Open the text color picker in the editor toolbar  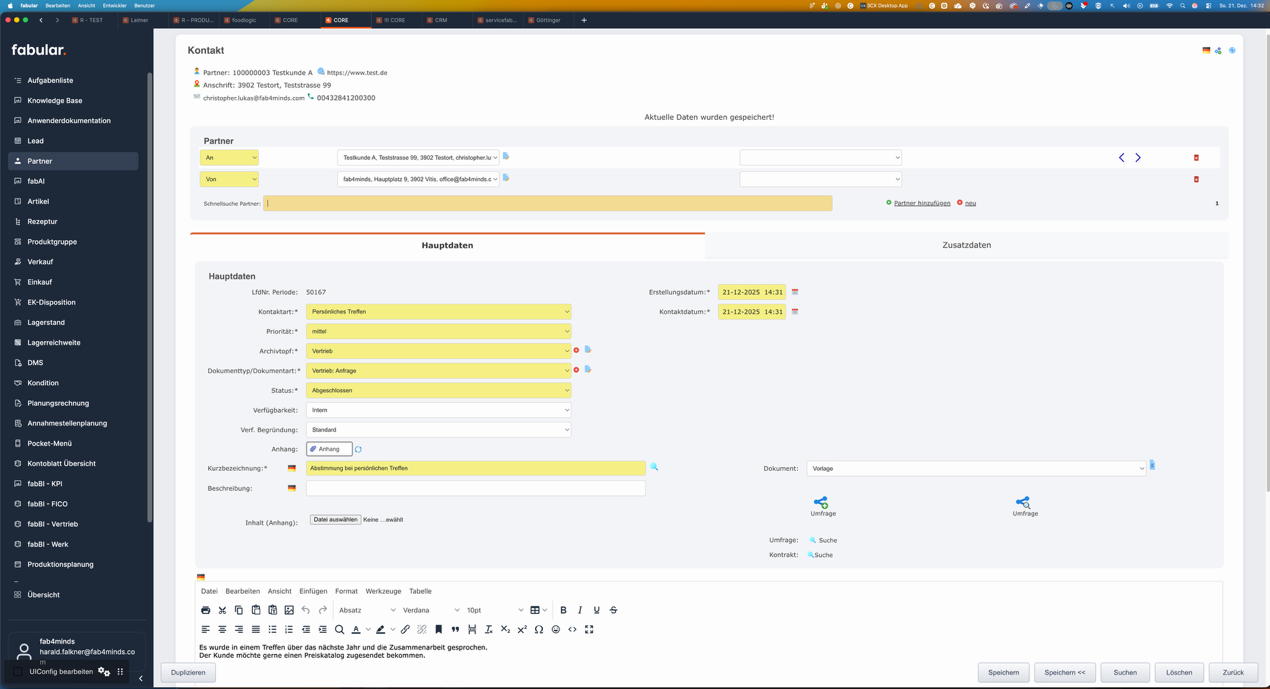point(356,630)
